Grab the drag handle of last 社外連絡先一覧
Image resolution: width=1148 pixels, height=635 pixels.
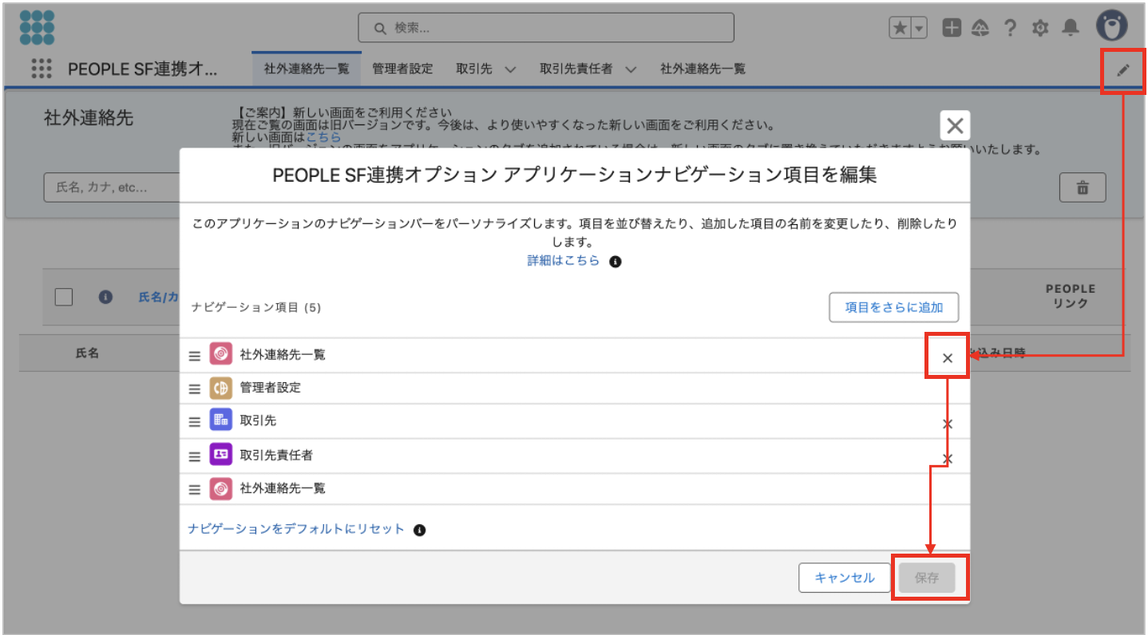194,489
